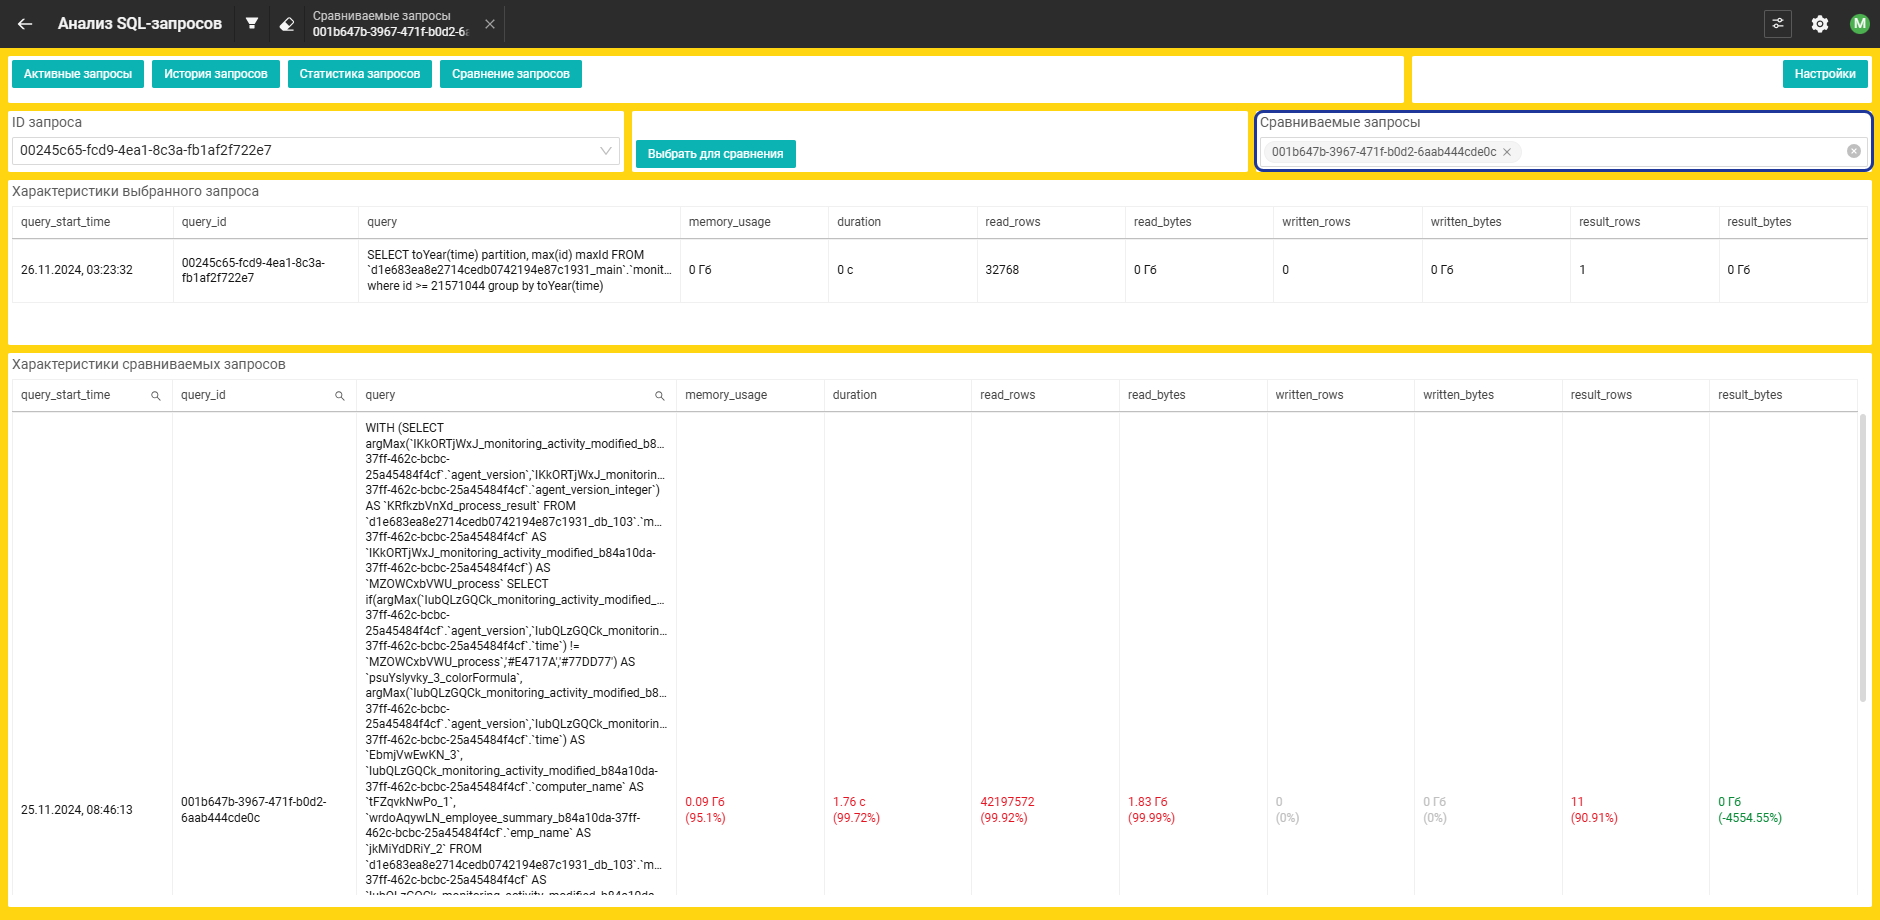The width and height of the screenshot is (1880, 920).
Task: Click Выбрать для сравнения button
Action: coord(716,154)
